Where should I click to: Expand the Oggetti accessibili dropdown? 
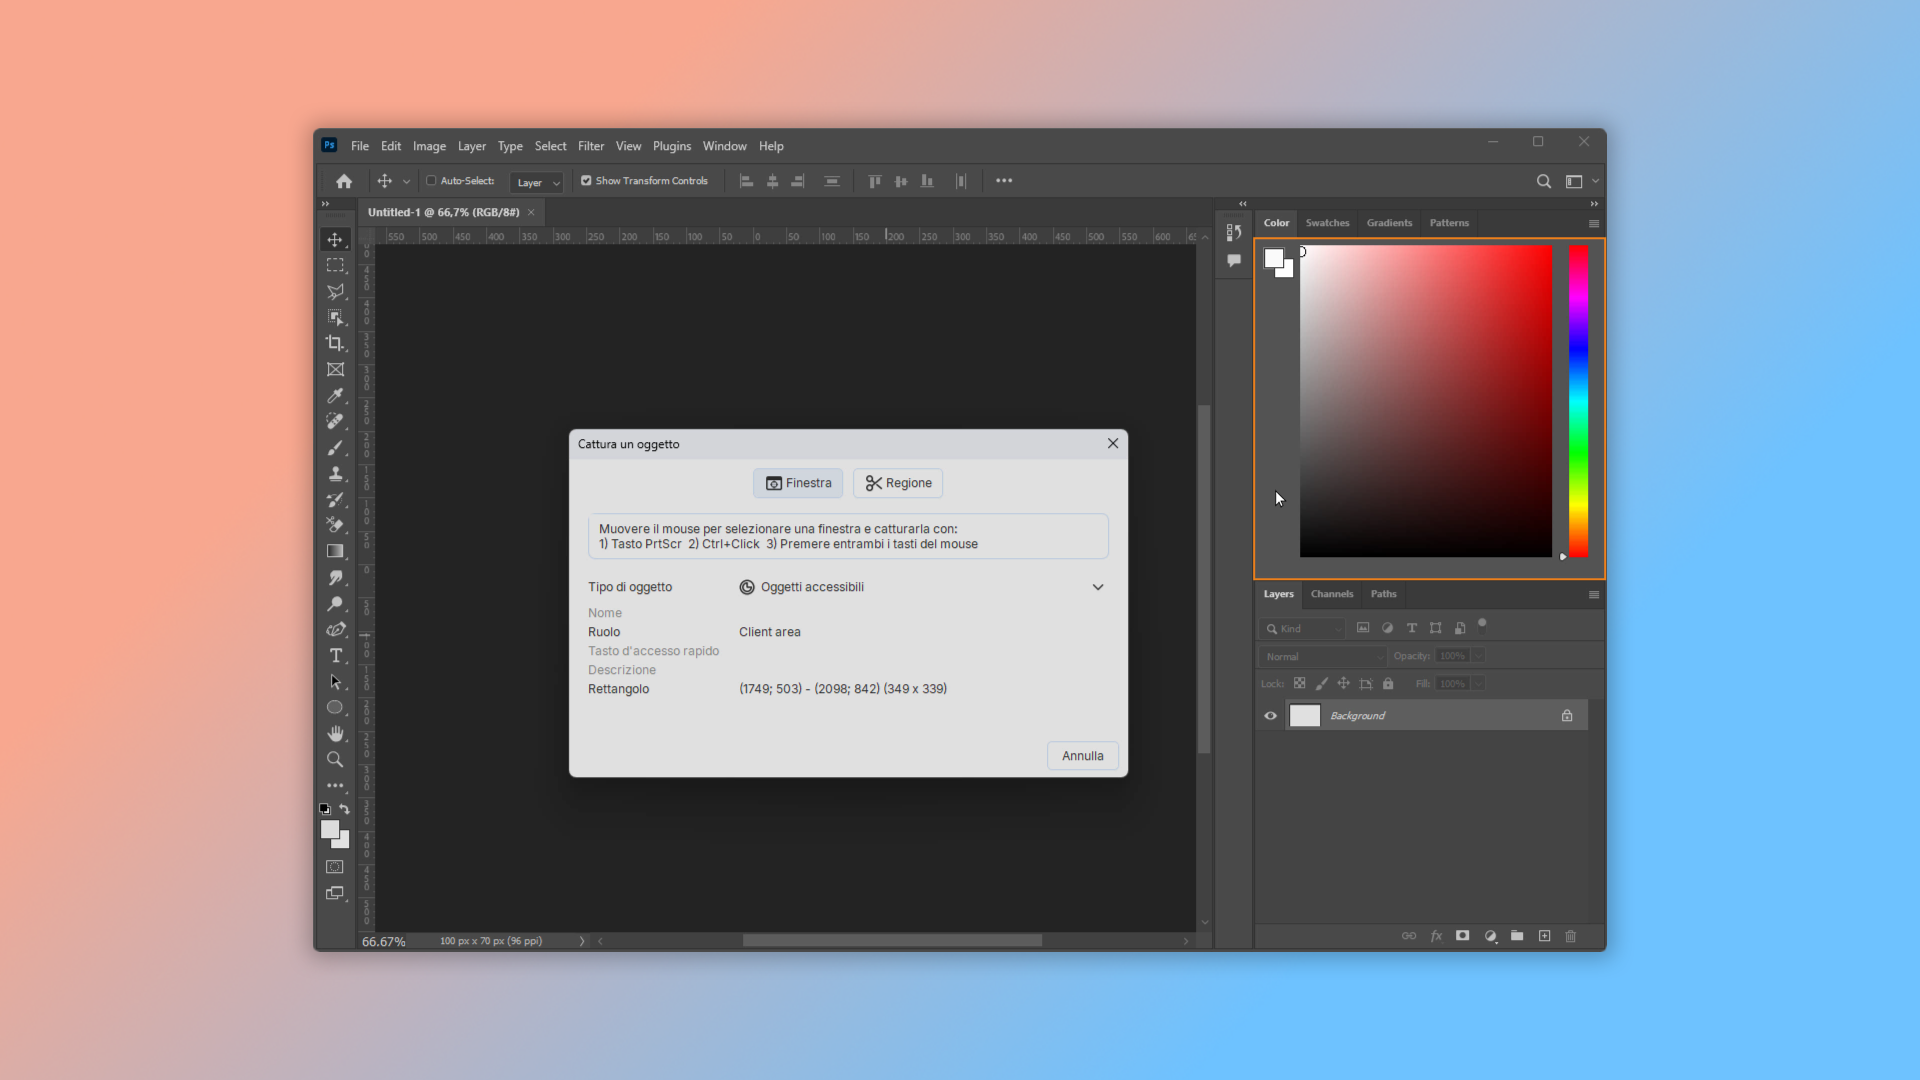pyautogui.click(x=1097, y=587)
